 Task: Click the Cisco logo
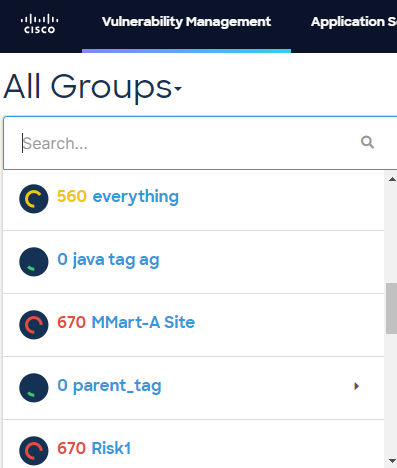(x=39, y=23)
